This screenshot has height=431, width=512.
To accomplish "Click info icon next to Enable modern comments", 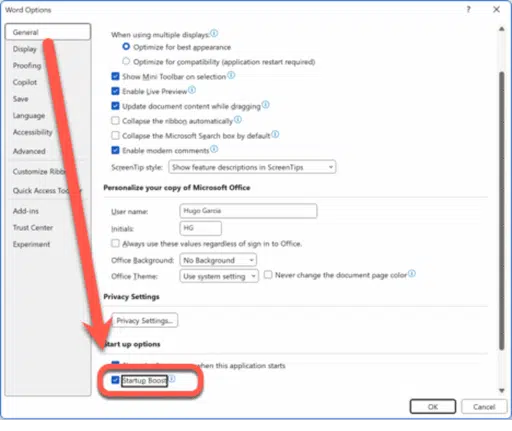I will [214, 149].
